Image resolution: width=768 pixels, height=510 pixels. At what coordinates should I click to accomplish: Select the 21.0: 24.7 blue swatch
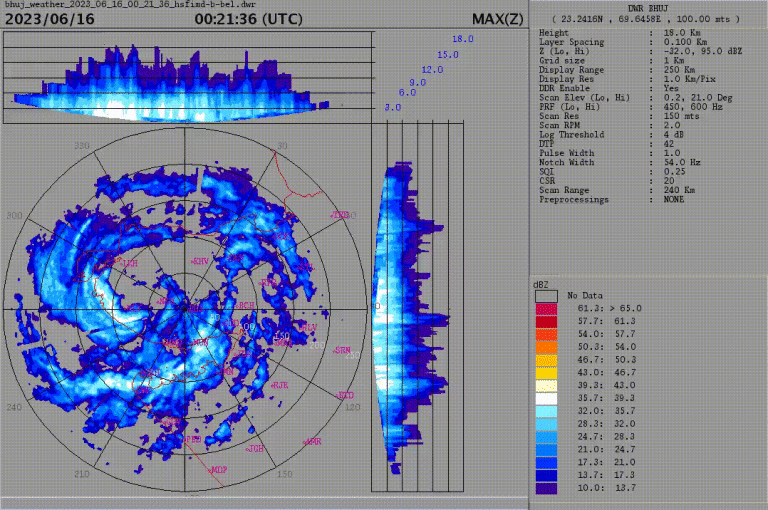546,449
